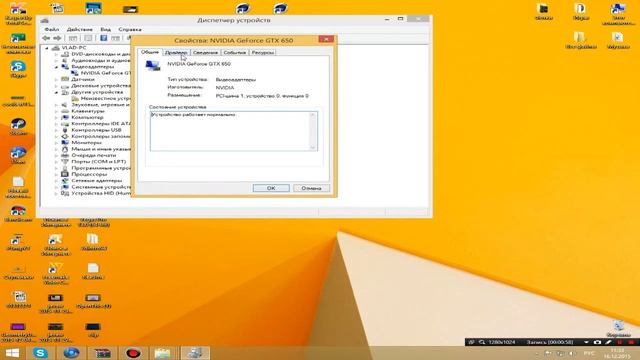Open File Explorer from the taskbar
This screenshot has height=360, width=640.
pos(162,353)
